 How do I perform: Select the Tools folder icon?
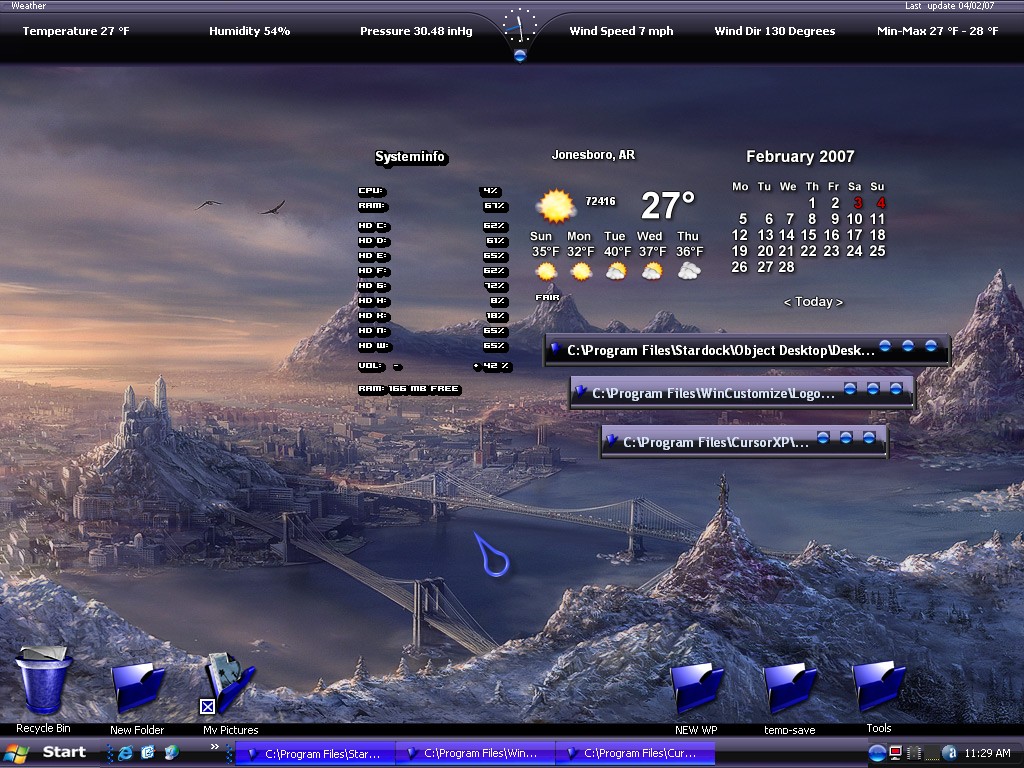pos(878,686)
